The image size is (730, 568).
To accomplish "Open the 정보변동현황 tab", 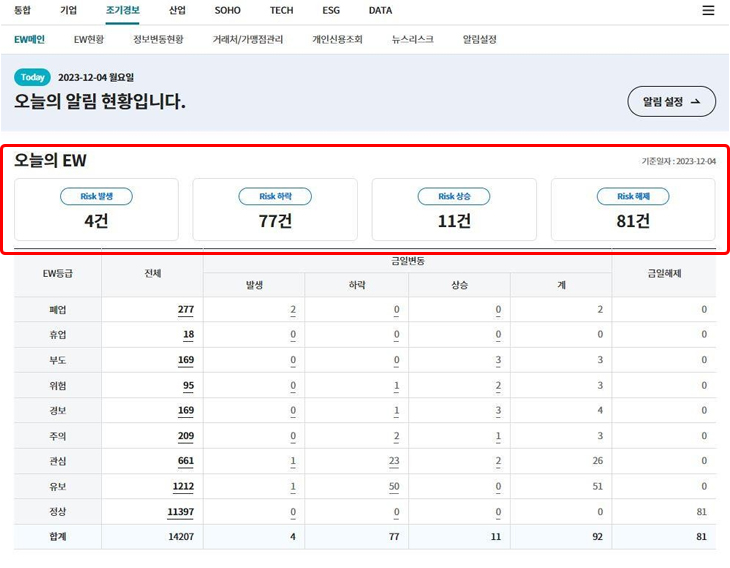I will click(158, 40).
